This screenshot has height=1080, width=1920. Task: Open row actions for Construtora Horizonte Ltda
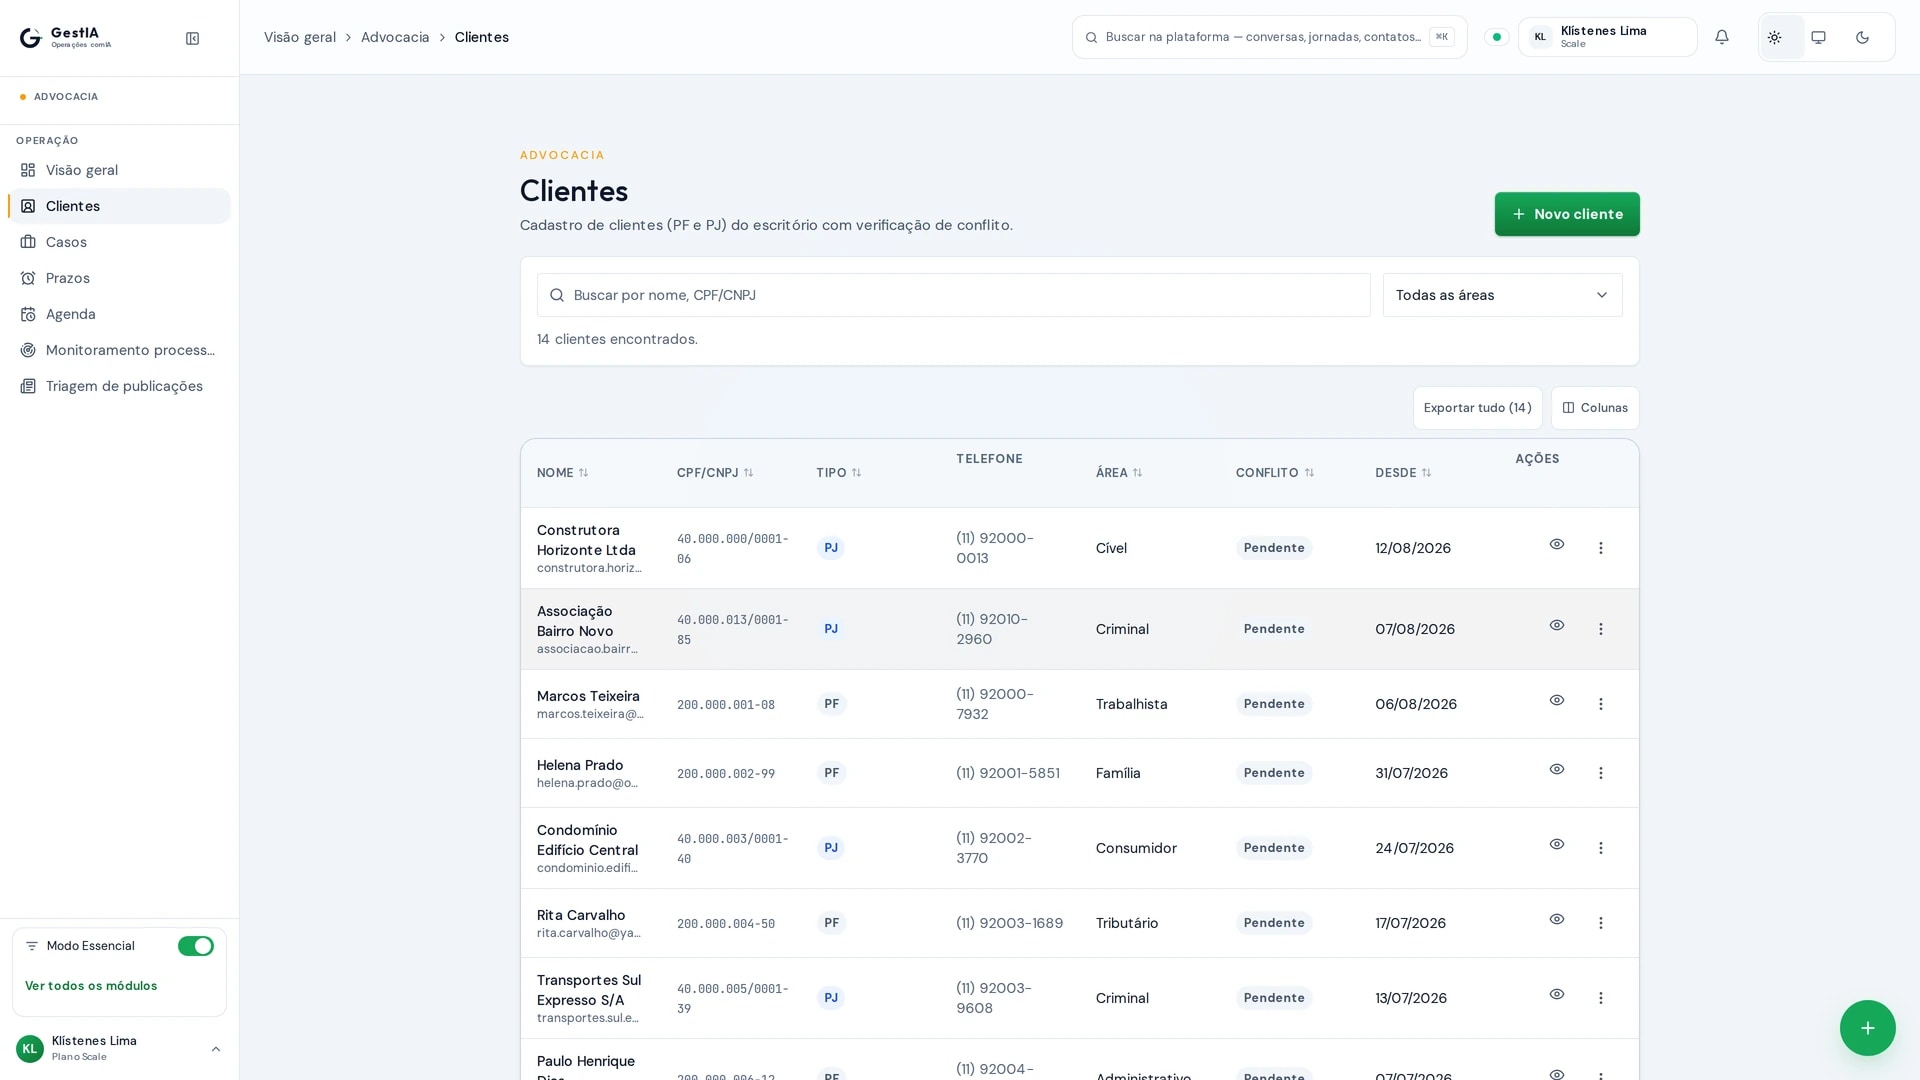tap(1600, 548)
